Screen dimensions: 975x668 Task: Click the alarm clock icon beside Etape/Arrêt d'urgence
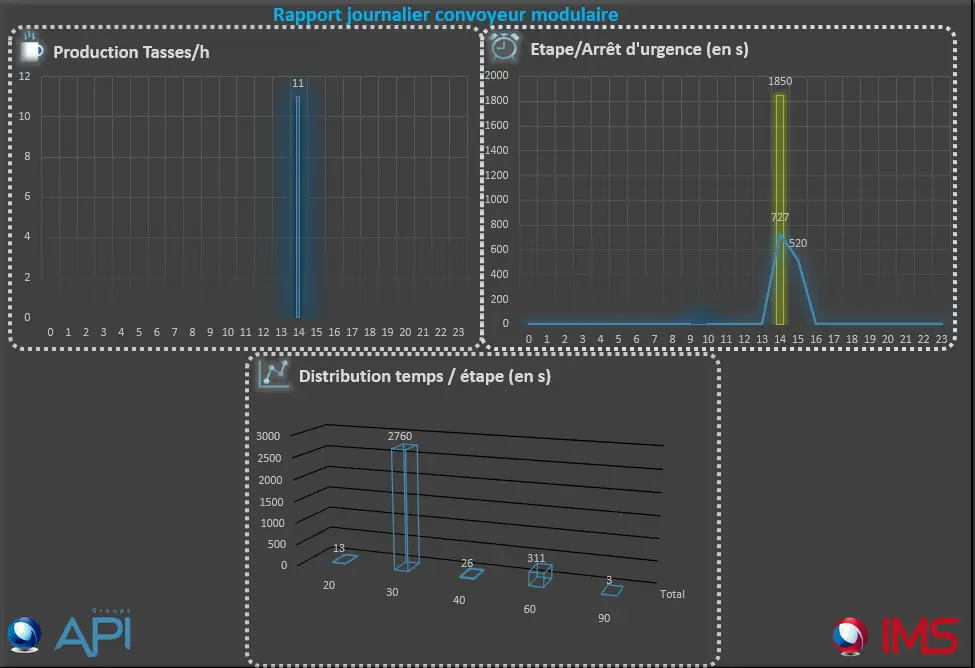point(504,47)
